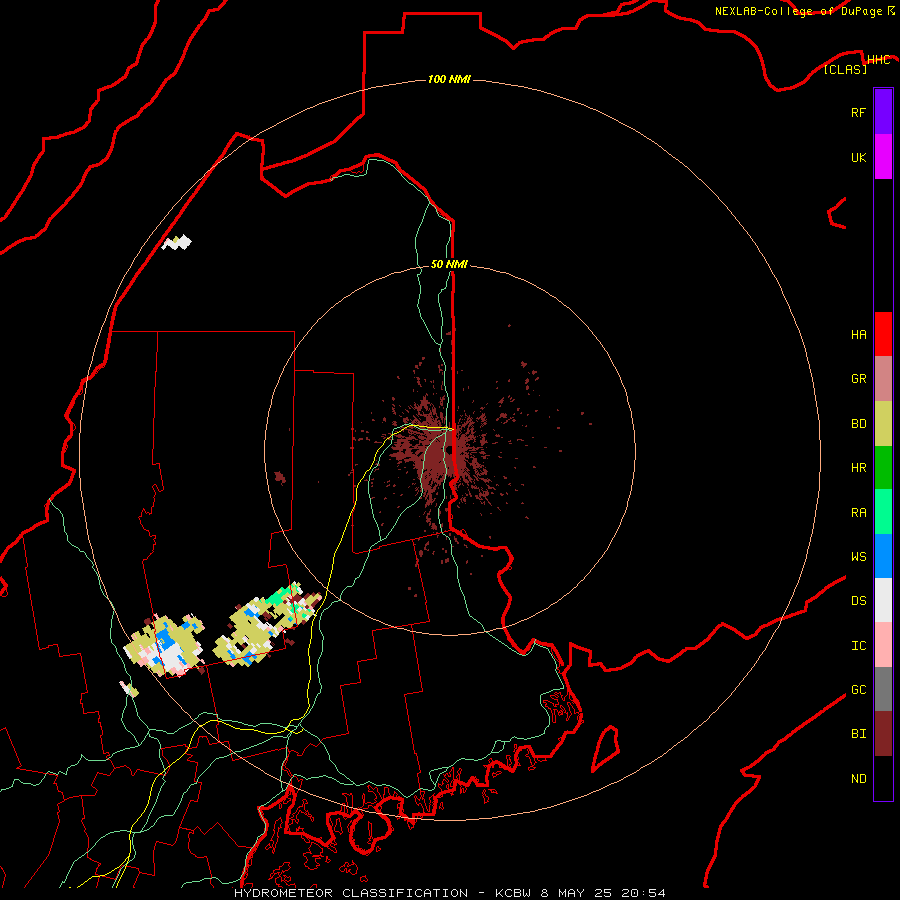Click the purple RF legend color swatch
Screen dimensions: 900x900
pos(883,112)
